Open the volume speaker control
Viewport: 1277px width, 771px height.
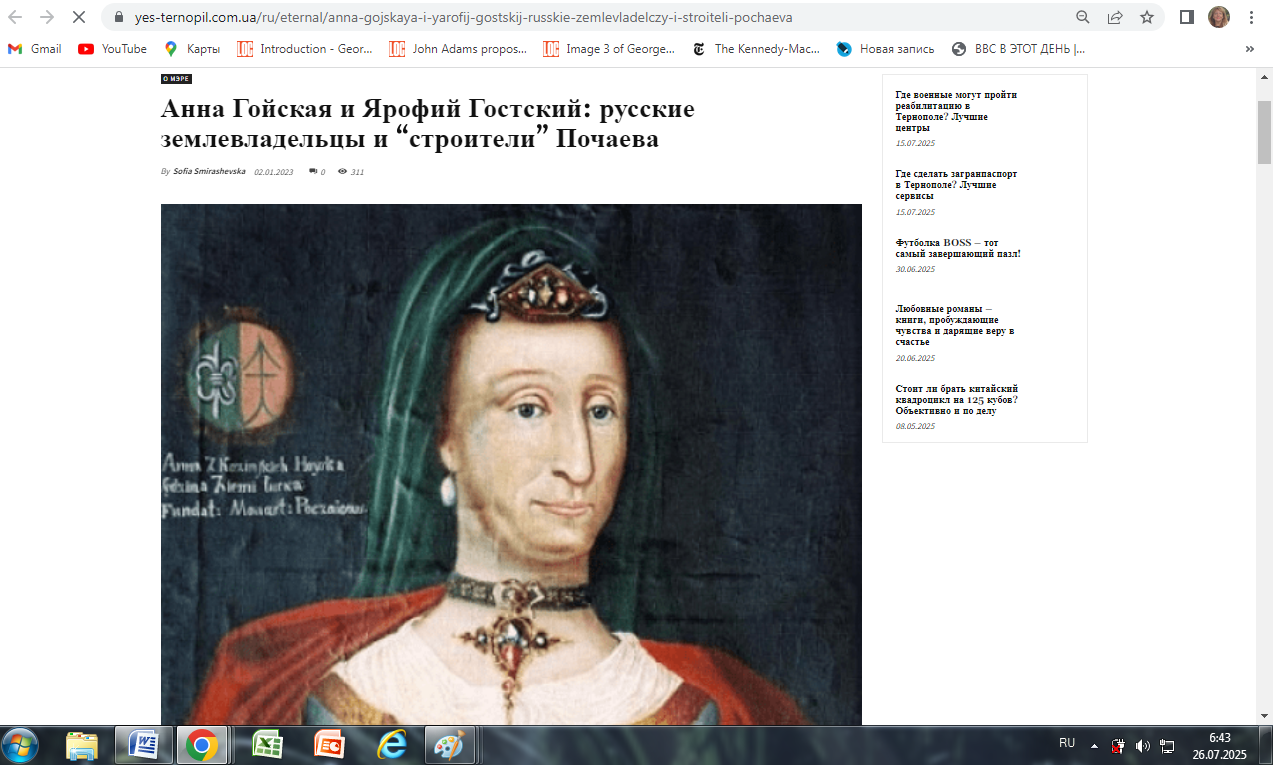1143,746
